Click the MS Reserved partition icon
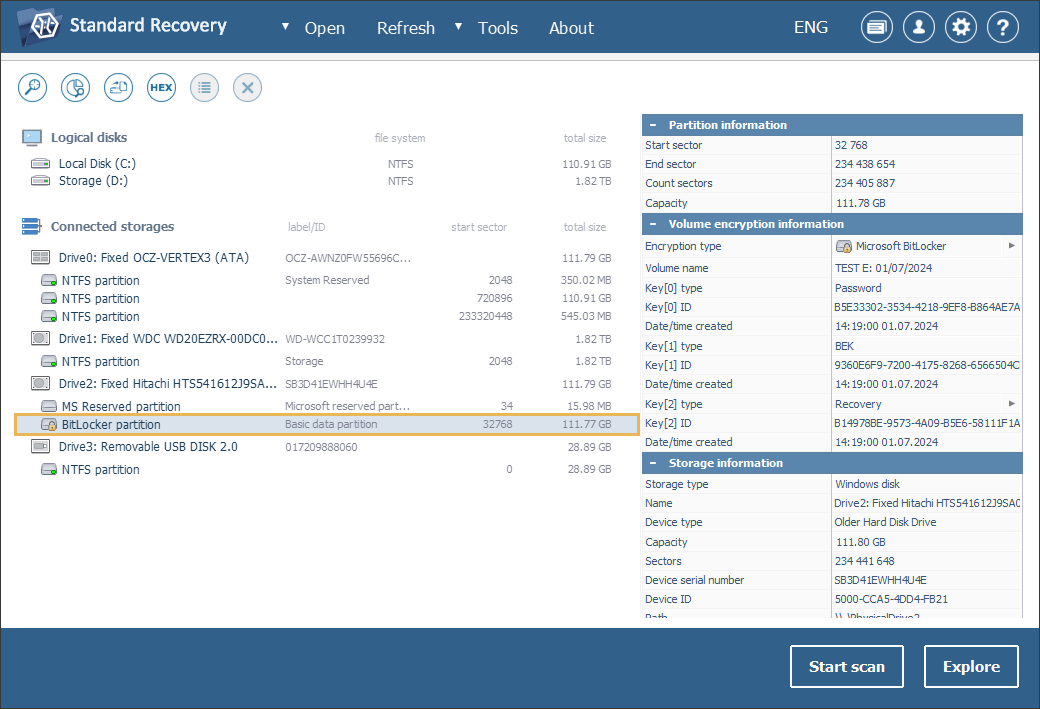The image size is (1040, 709). pos(49,406)
